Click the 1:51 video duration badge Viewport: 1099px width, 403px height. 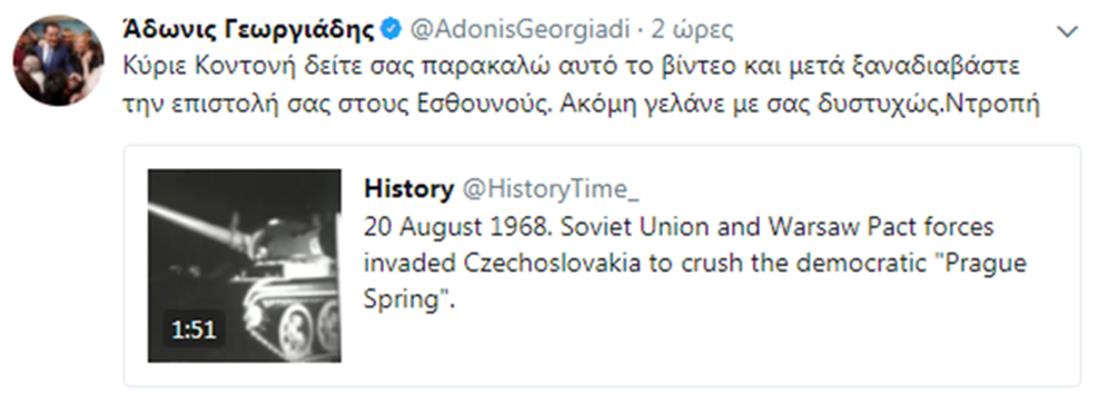(x=194, y=329)
